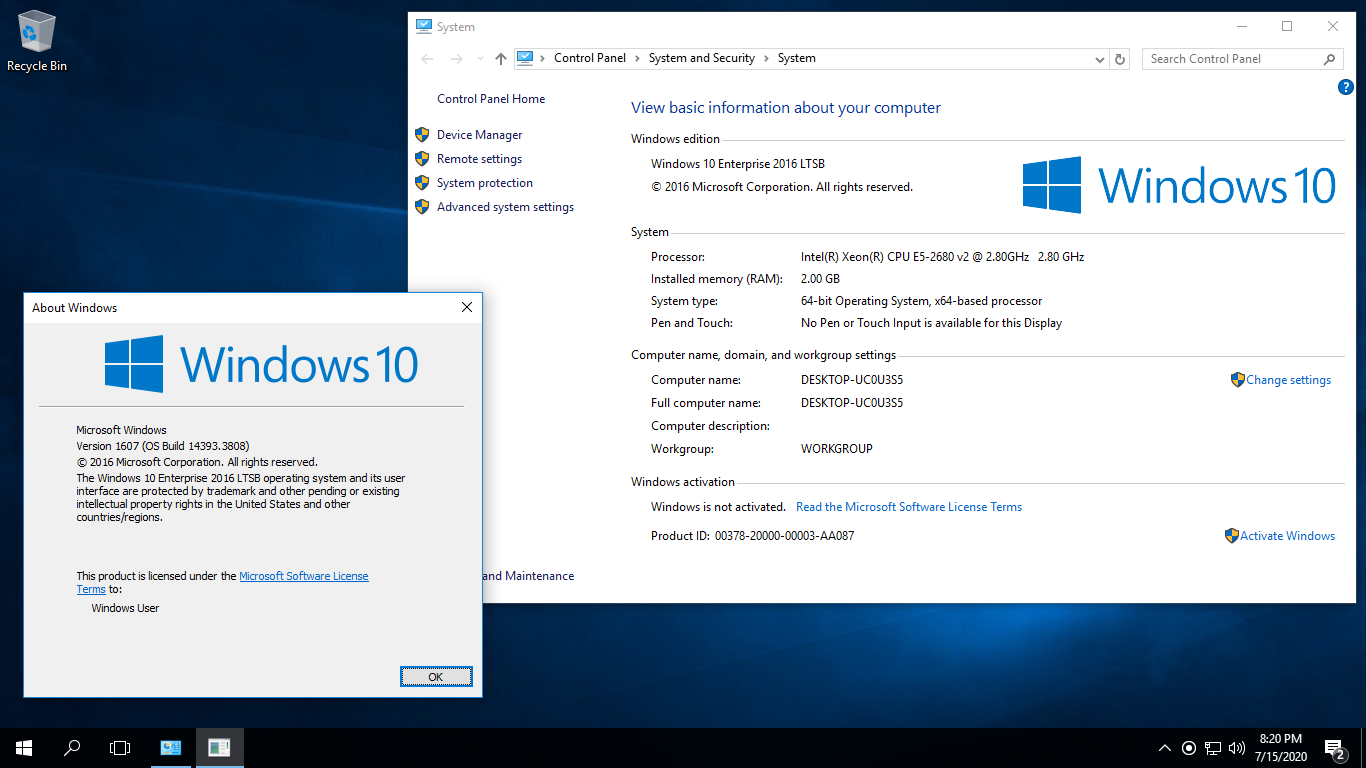Click the Forward arrow in System window

[x=457, y=59]
